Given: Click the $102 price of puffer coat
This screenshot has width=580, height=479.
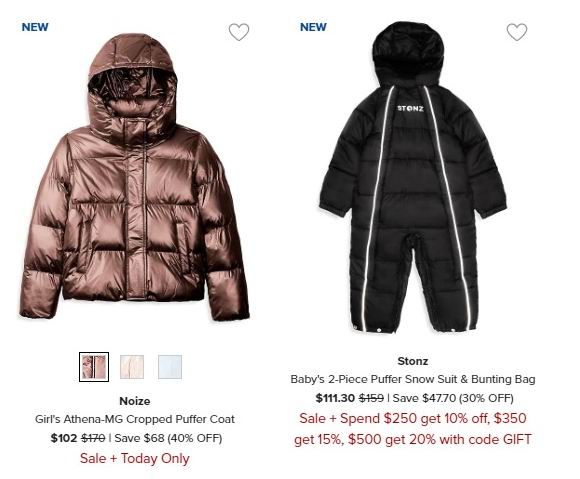Looking at the screenshot, I should [64, 438].
